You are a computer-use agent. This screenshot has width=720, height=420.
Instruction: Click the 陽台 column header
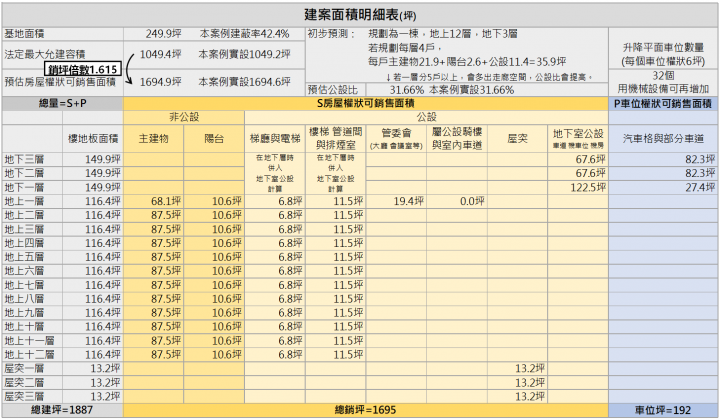coord(214,139)
